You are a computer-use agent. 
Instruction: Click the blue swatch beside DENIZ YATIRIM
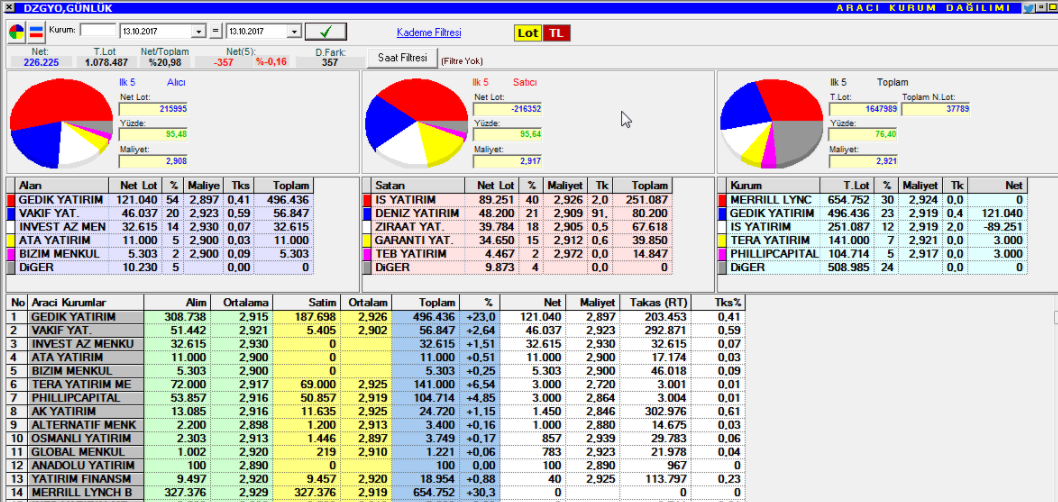tap(367, 213)
